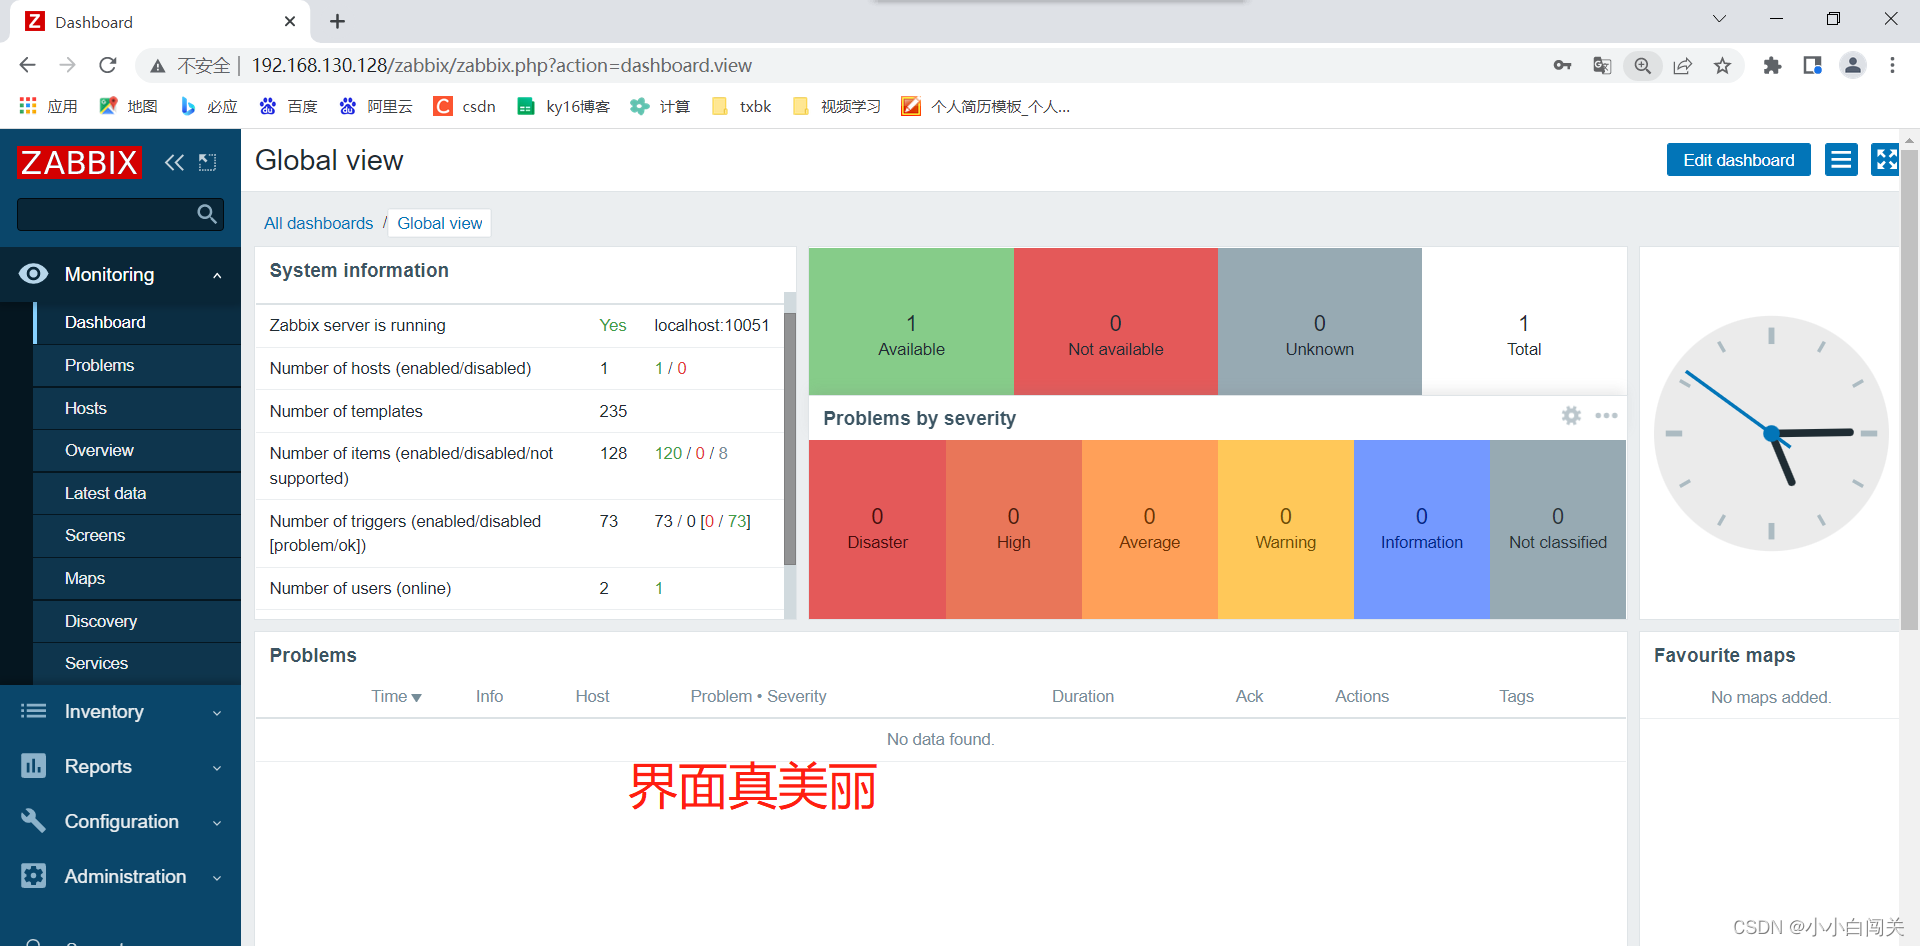
Task: Collapse the sidebar with double chevron icon
Action: (x=174, y=162)
